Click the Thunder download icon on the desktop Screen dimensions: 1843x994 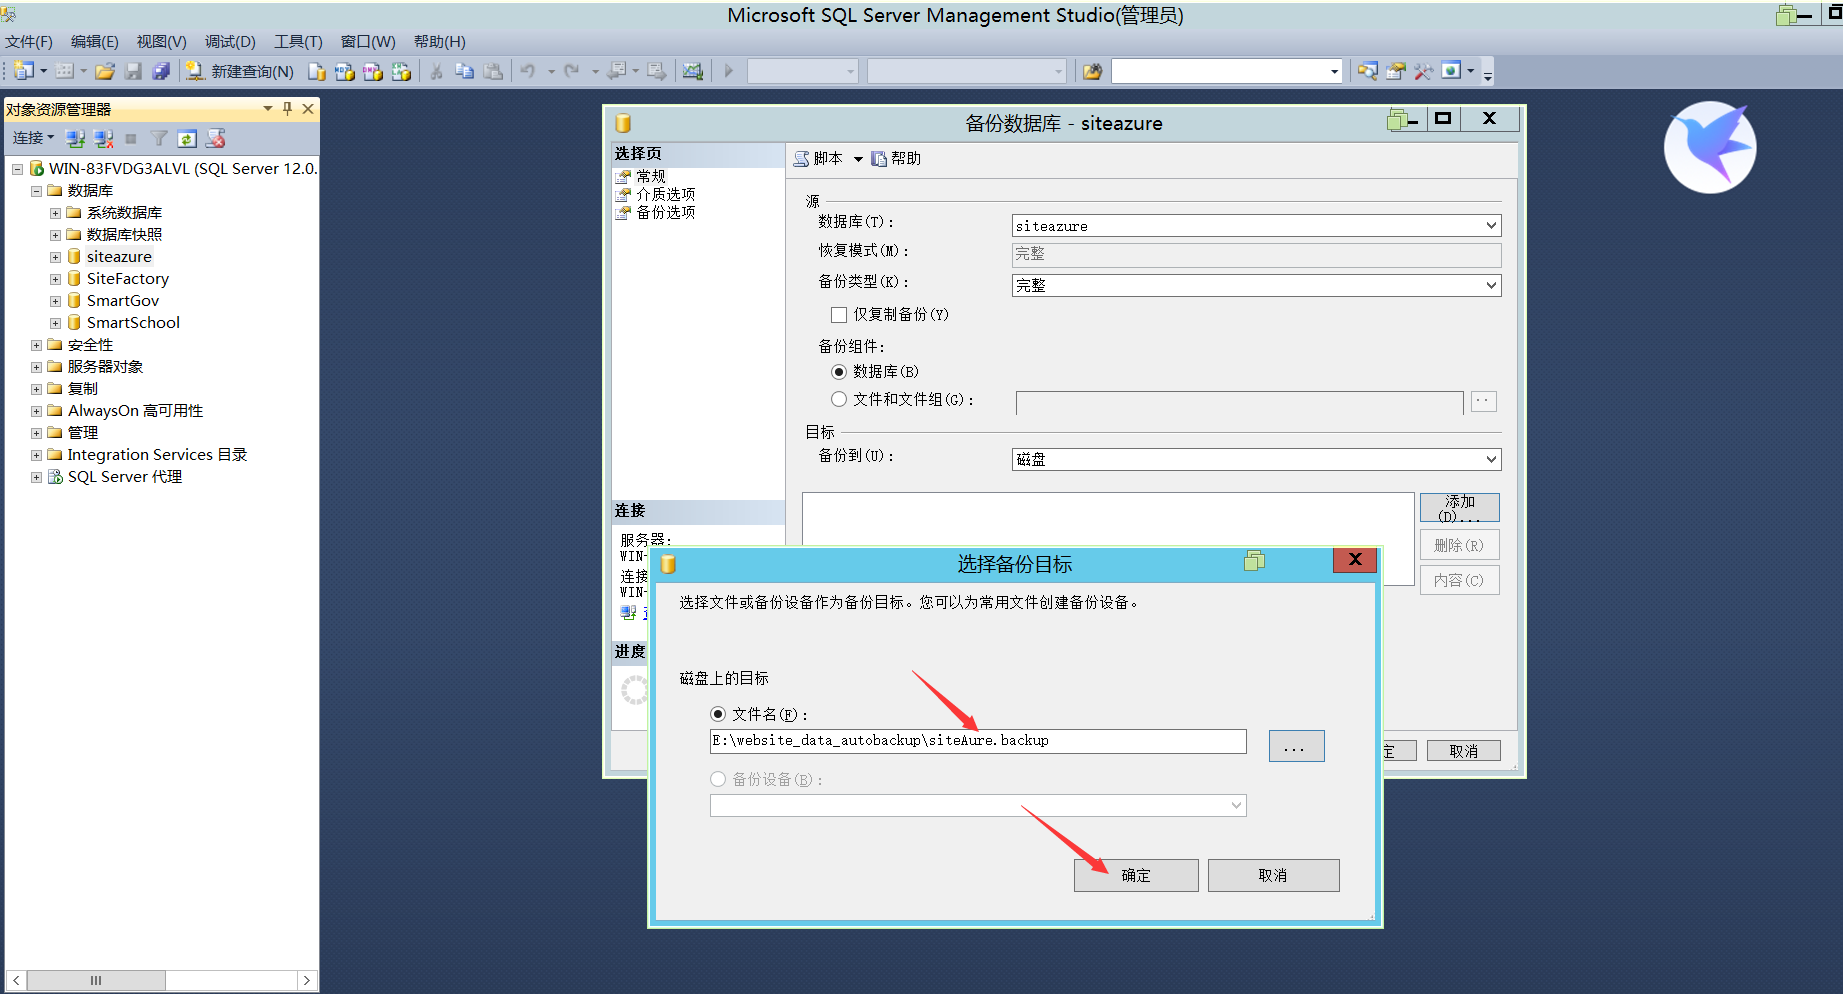click(x=1710, y=147)
